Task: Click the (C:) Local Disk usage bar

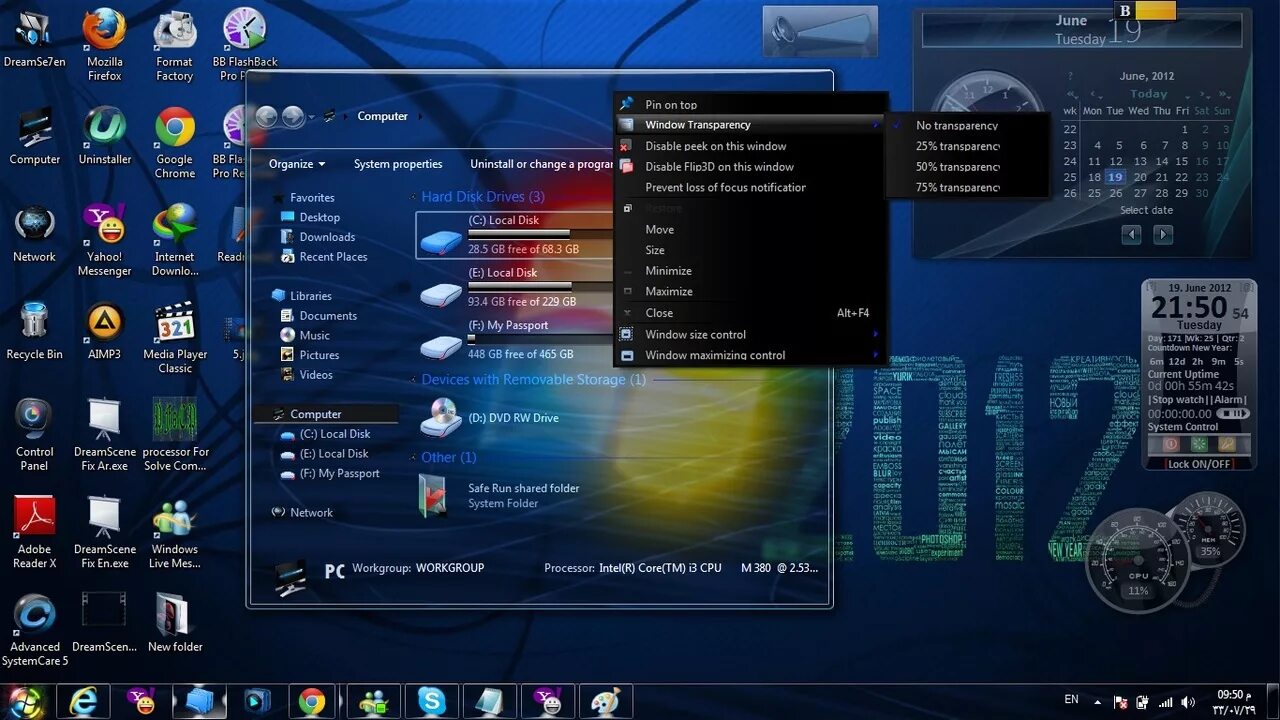Action: [x=541, y=234]
